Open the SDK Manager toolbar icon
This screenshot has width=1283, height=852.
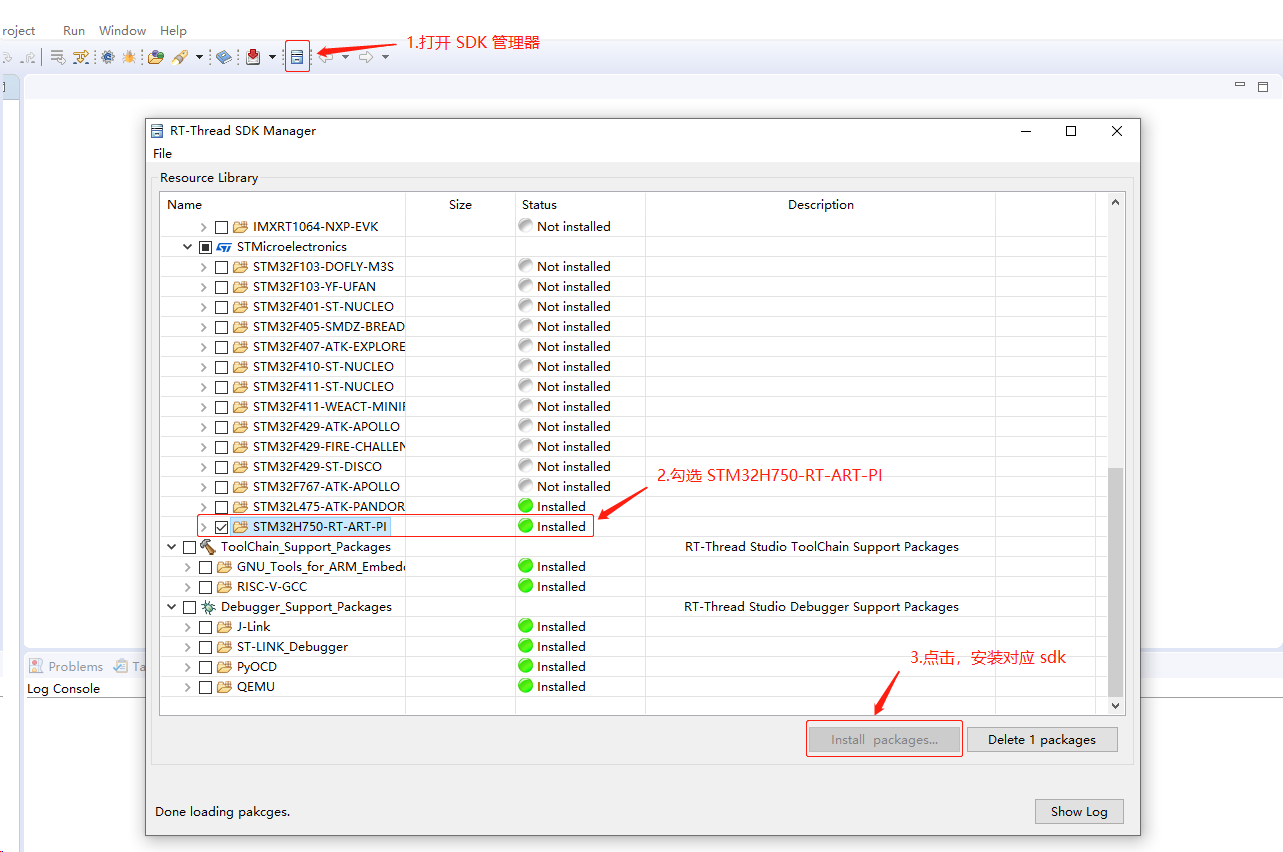[x=297, y=57]
